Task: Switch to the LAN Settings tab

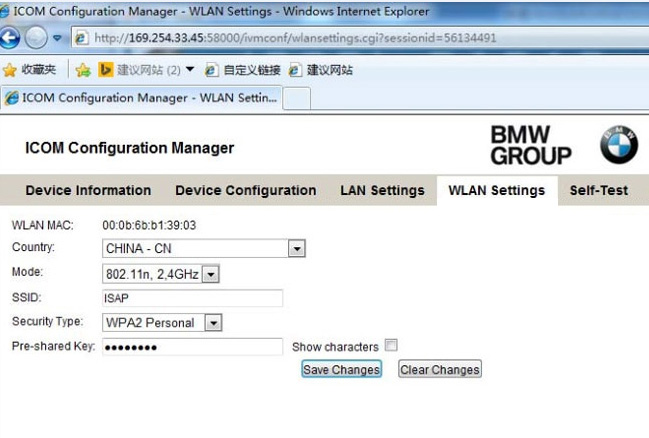Action: point(382,190)
